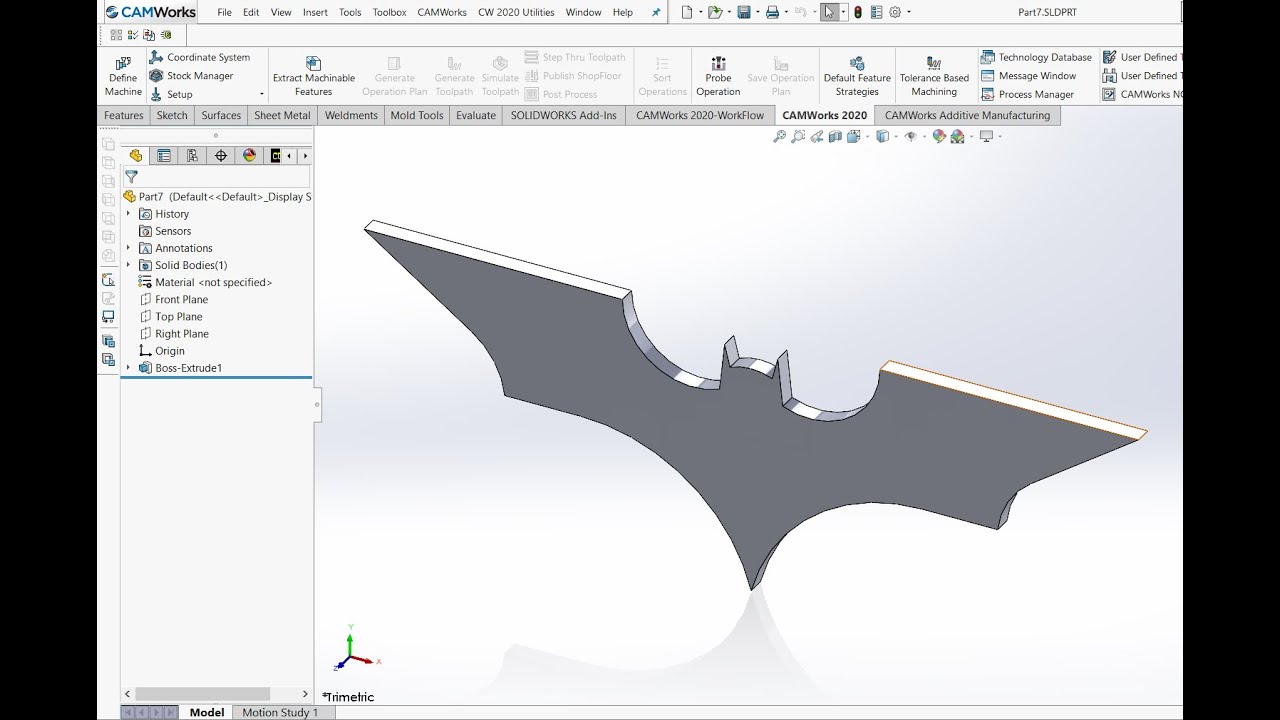Switch to the Sketch tab

[x=172, y=115]
